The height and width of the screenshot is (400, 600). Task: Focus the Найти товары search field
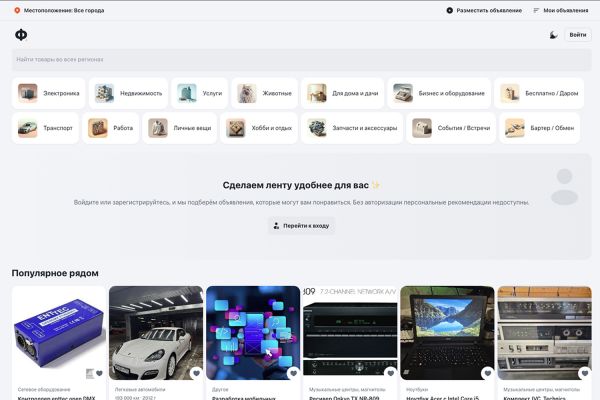[302, 59]
